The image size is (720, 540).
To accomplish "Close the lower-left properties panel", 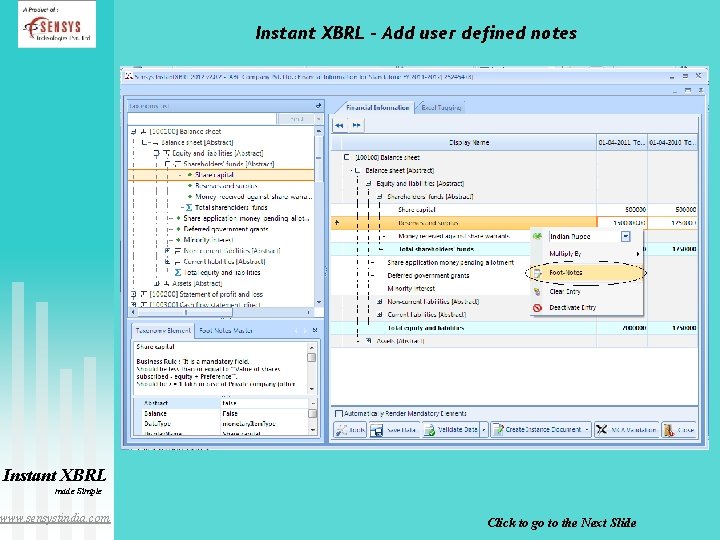I will tap(315, 330).
